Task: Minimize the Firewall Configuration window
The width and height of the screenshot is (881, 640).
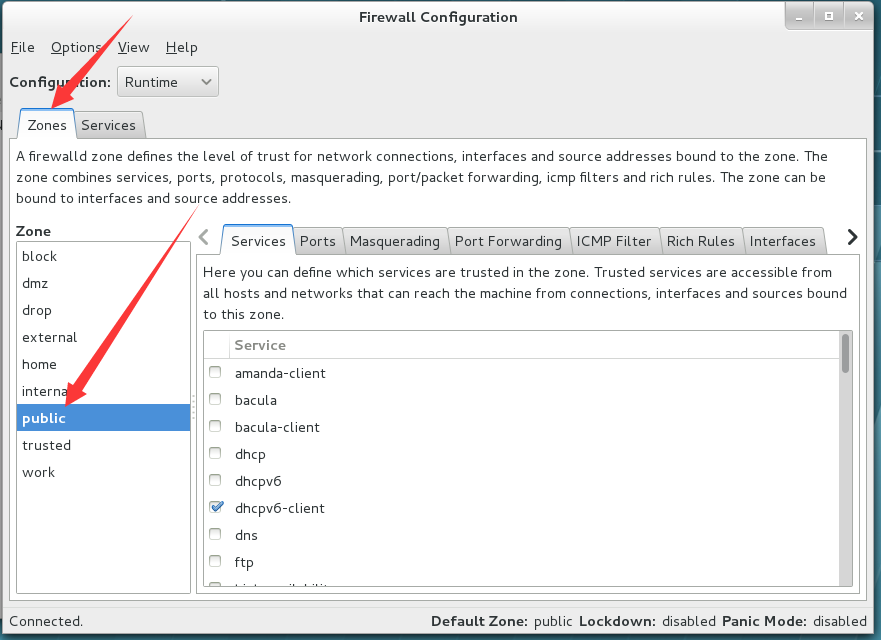Action: (799, 16)
